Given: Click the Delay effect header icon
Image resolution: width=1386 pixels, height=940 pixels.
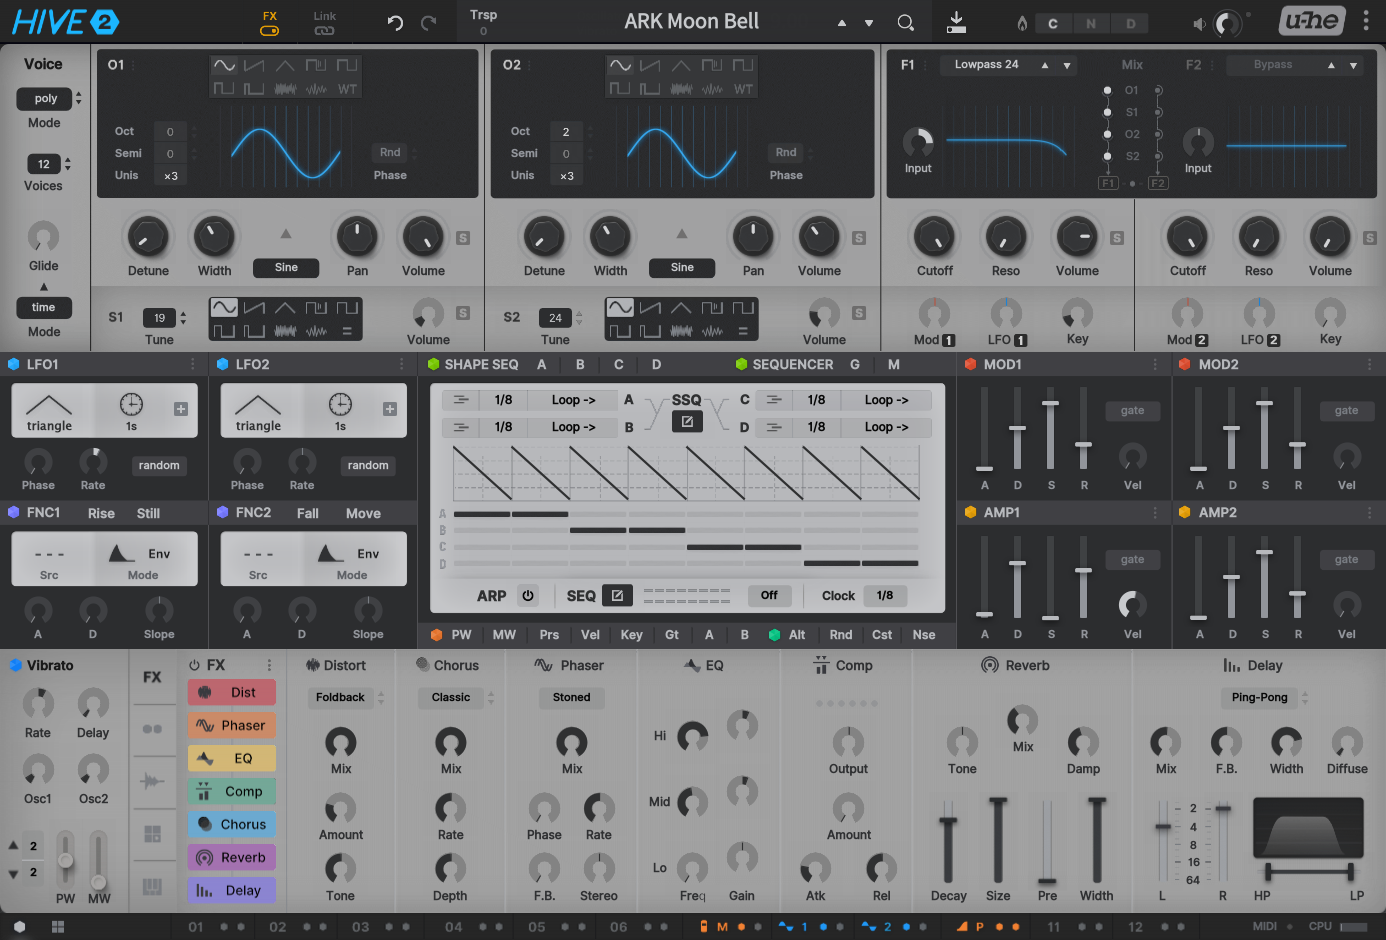Looking at the screenshot, I should [x=1232, y=665].
